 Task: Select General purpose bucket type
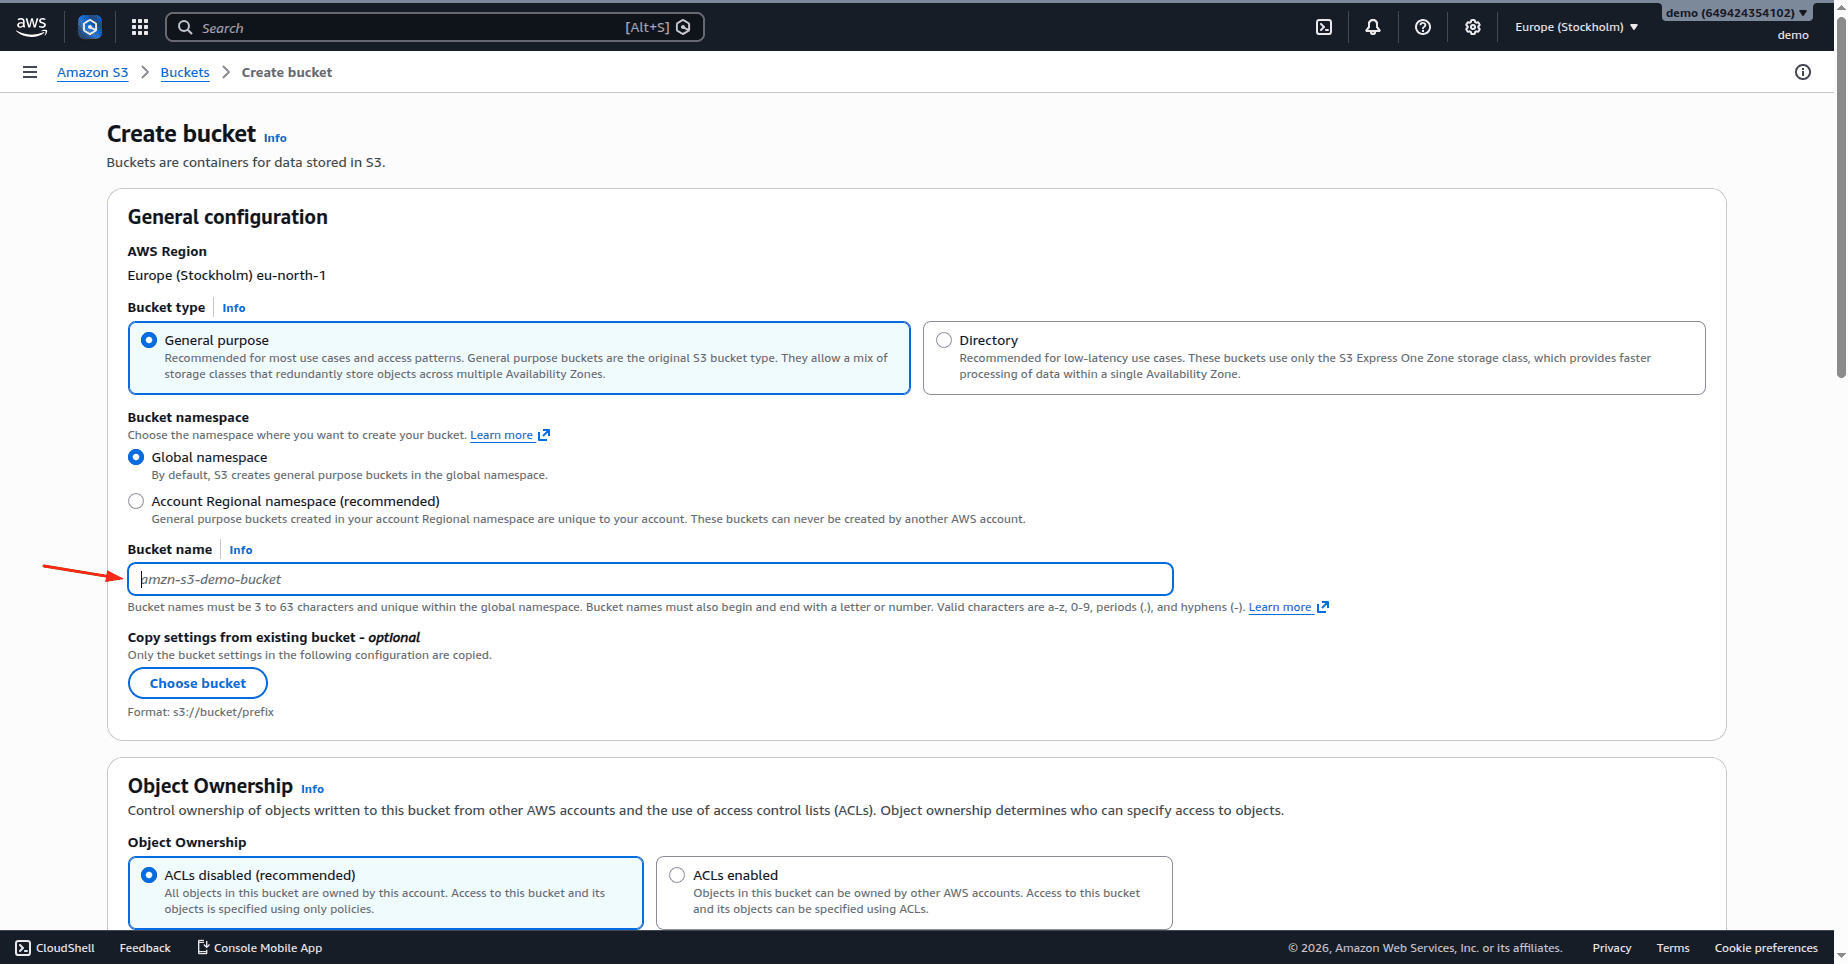coord(519,358)
